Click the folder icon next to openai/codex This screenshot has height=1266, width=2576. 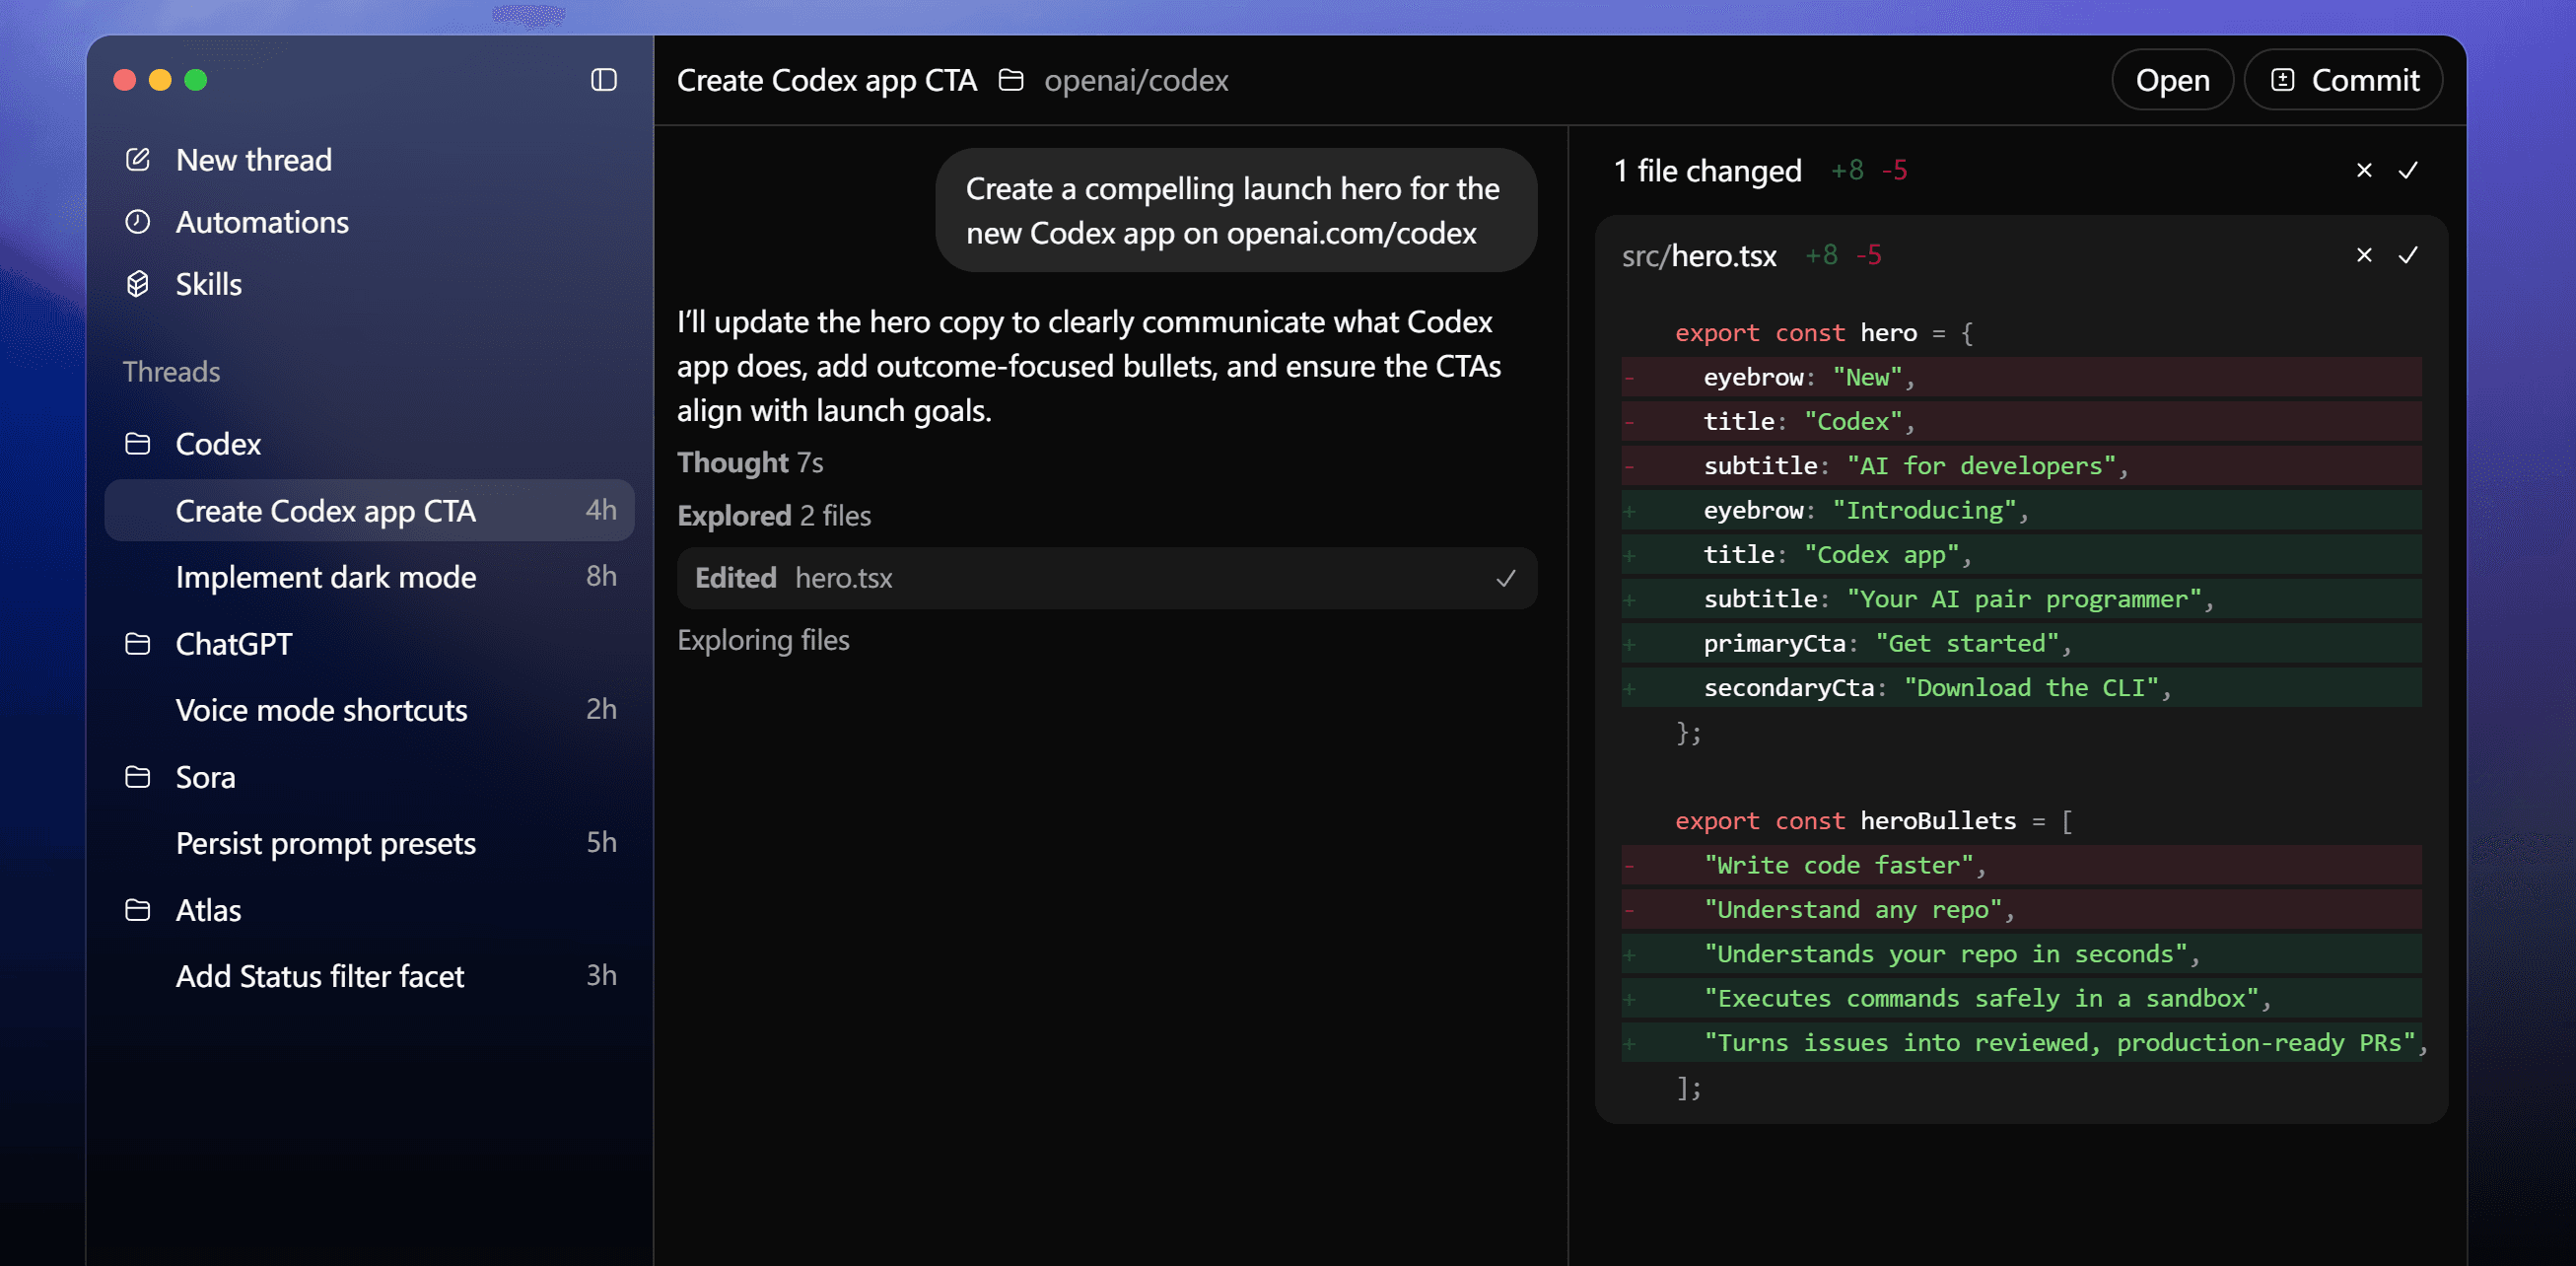tap(1012, 80)
